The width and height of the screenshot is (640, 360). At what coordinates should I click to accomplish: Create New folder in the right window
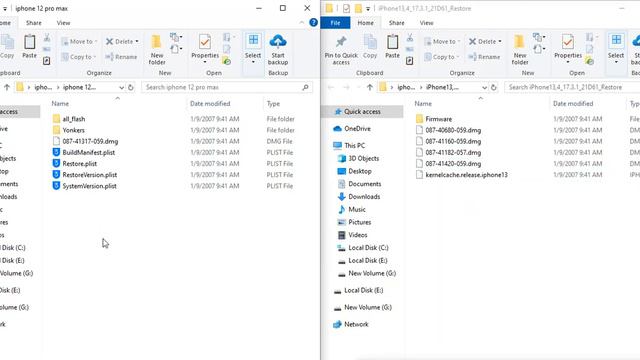[x=520, y=50]
